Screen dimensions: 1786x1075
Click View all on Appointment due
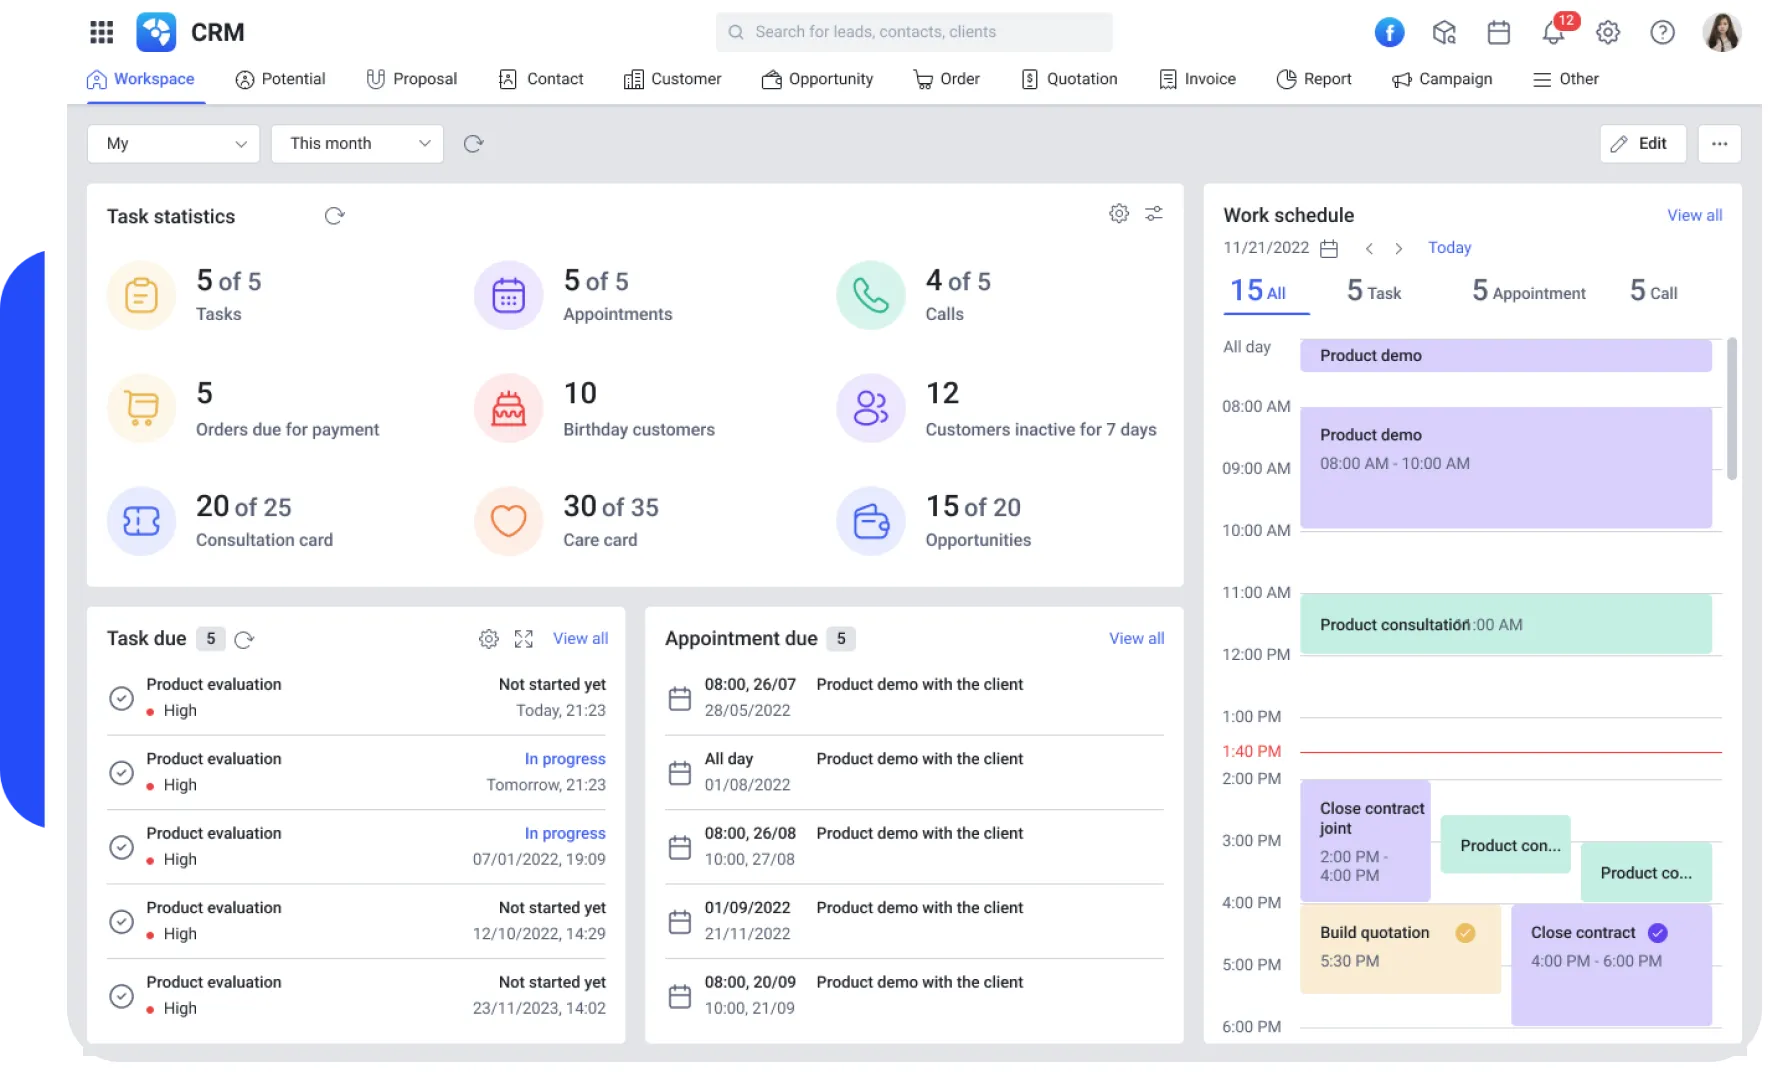[1136, 638]
